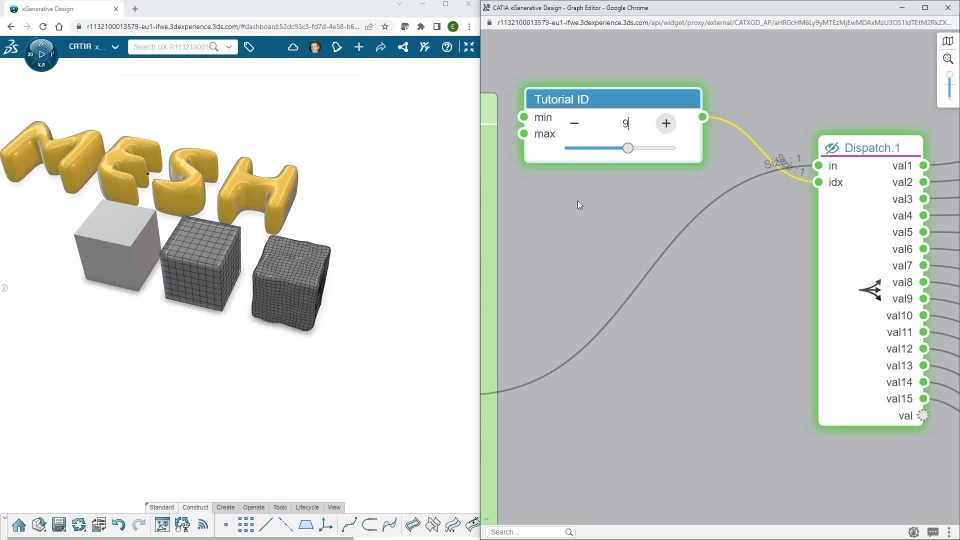Decrease Tutorial ID value with minus
960x540 pixels.
click(x=574, y=123)
